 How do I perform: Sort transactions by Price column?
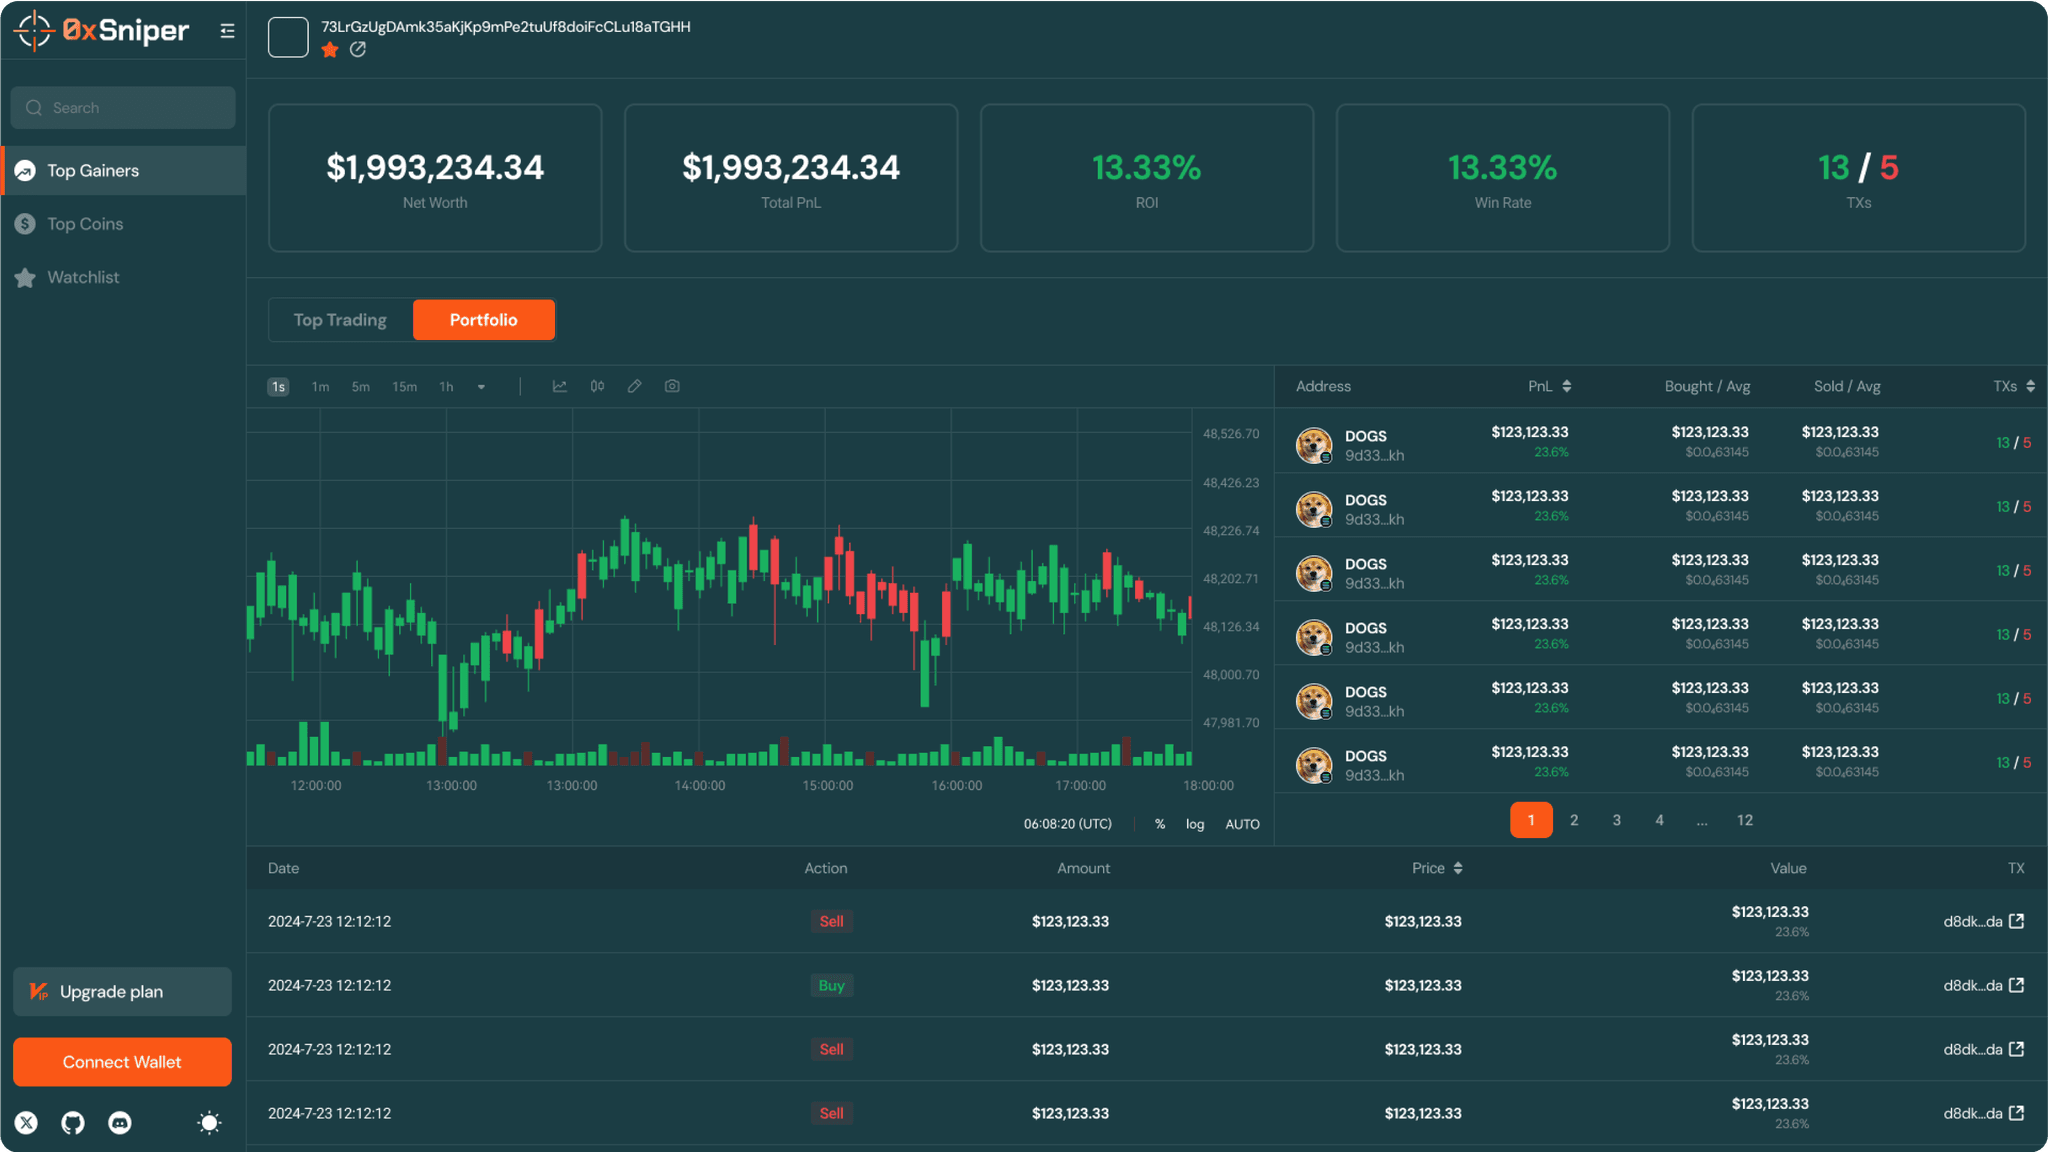[1457, 868]
